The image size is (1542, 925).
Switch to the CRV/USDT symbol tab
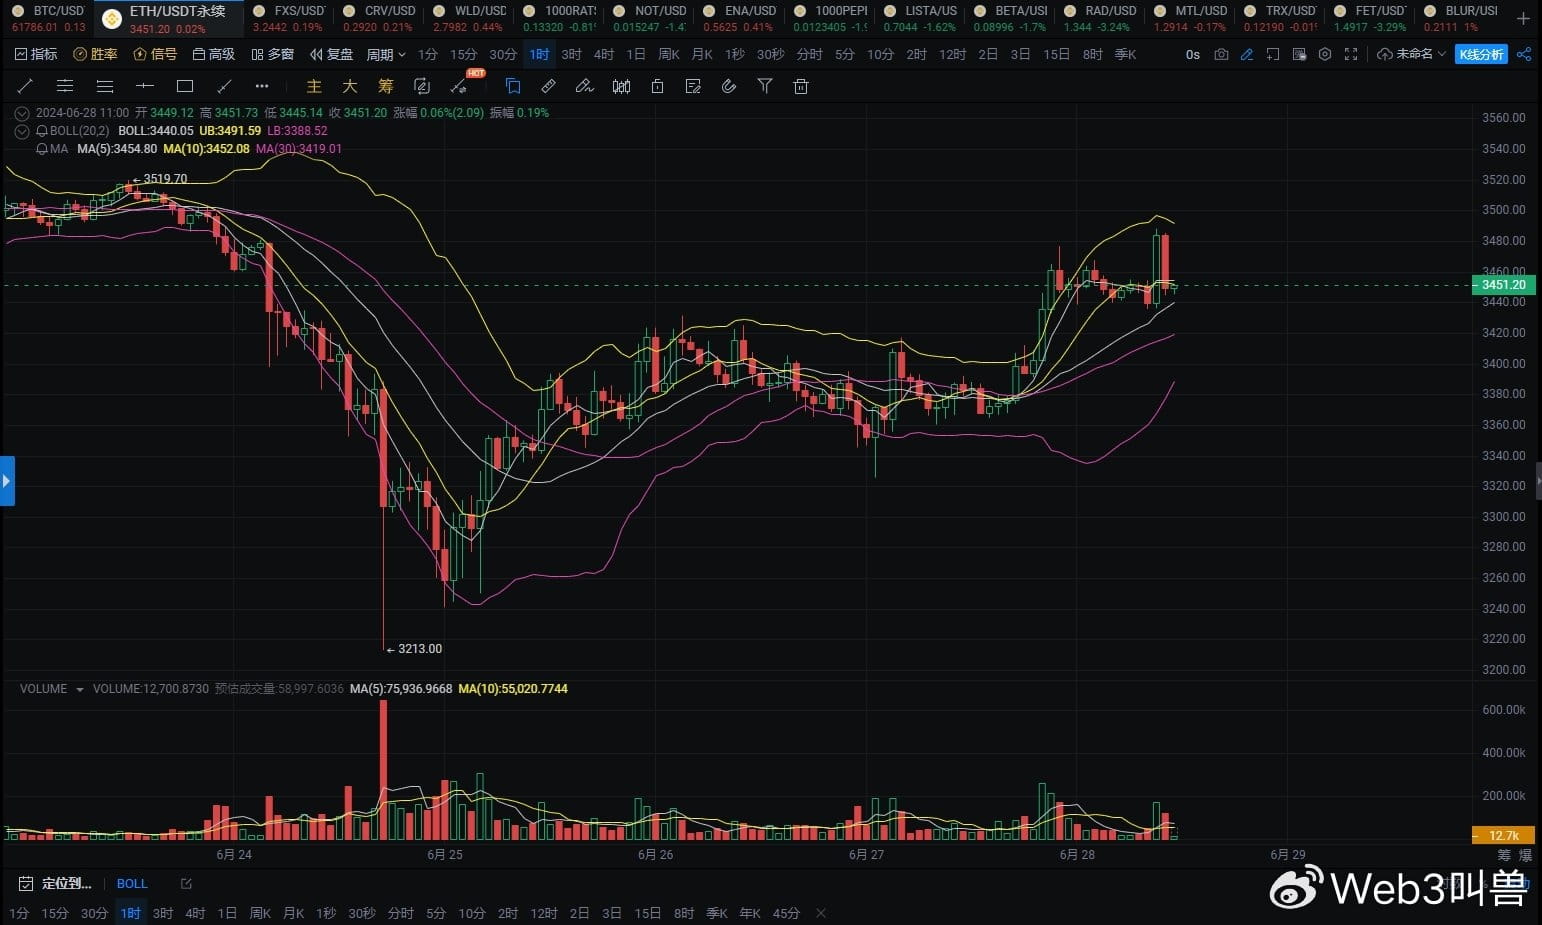379,18
